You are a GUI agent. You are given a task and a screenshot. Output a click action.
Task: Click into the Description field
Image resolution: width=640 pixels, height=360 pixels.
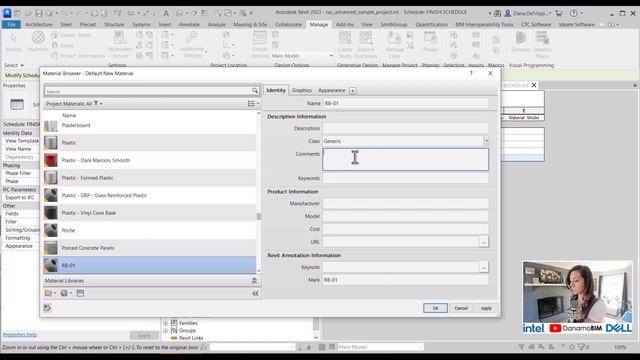point(405,128)
